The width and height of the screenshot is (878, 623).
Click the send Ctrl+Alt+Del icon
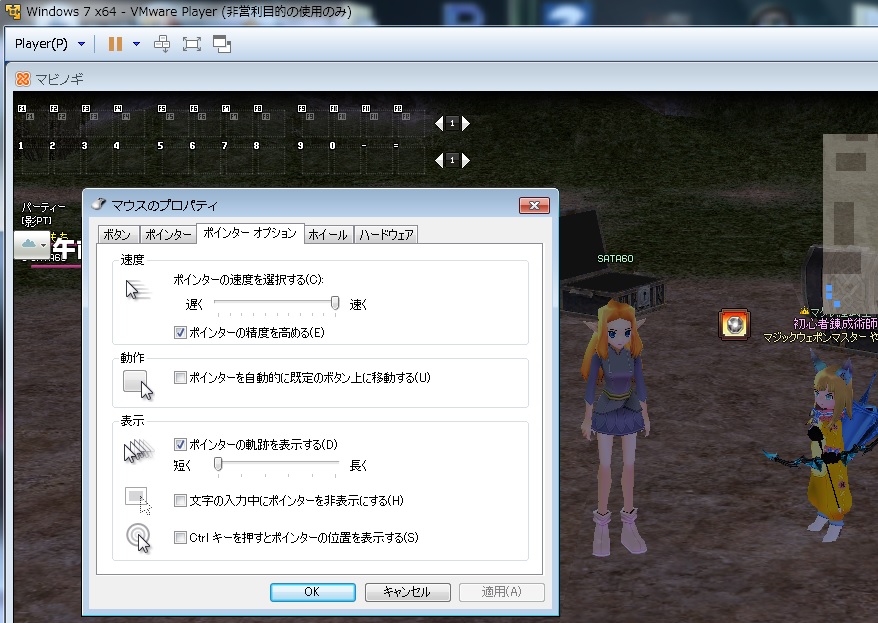pyautogui.click(x=162, y=44)
